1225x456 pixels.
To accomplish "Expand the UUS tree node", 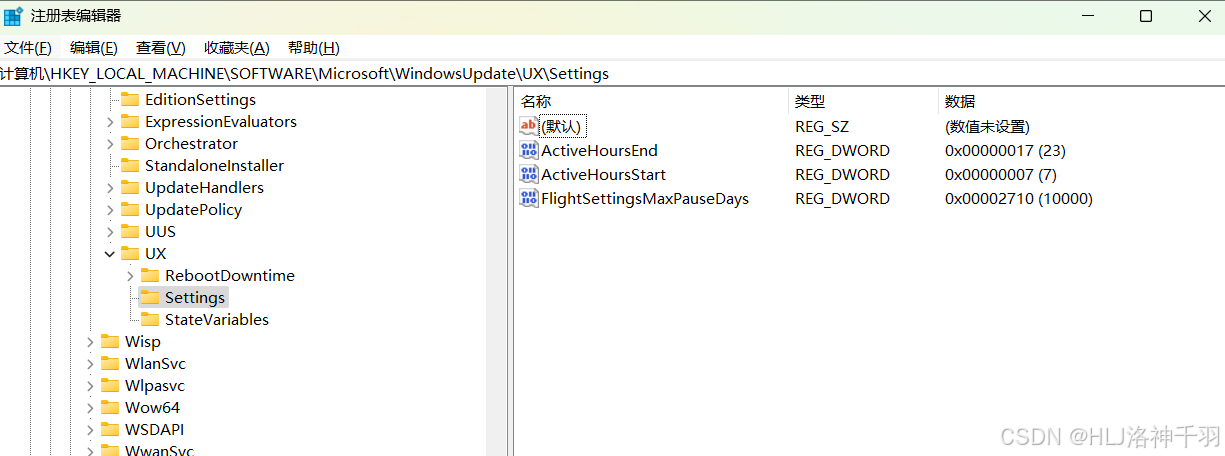I will pyautogui.click(x=110, y=232).
